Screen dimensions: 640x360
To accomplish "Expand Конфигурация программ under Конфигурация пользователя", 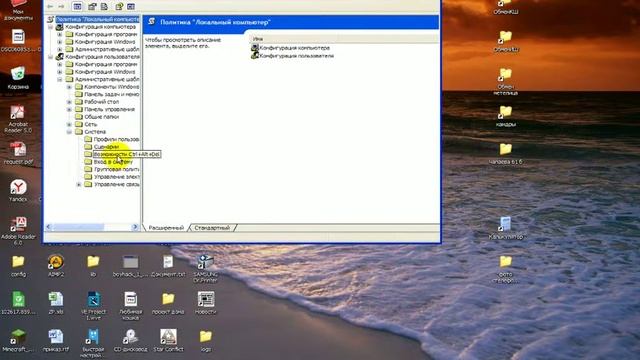I will (x=60, y=64).
